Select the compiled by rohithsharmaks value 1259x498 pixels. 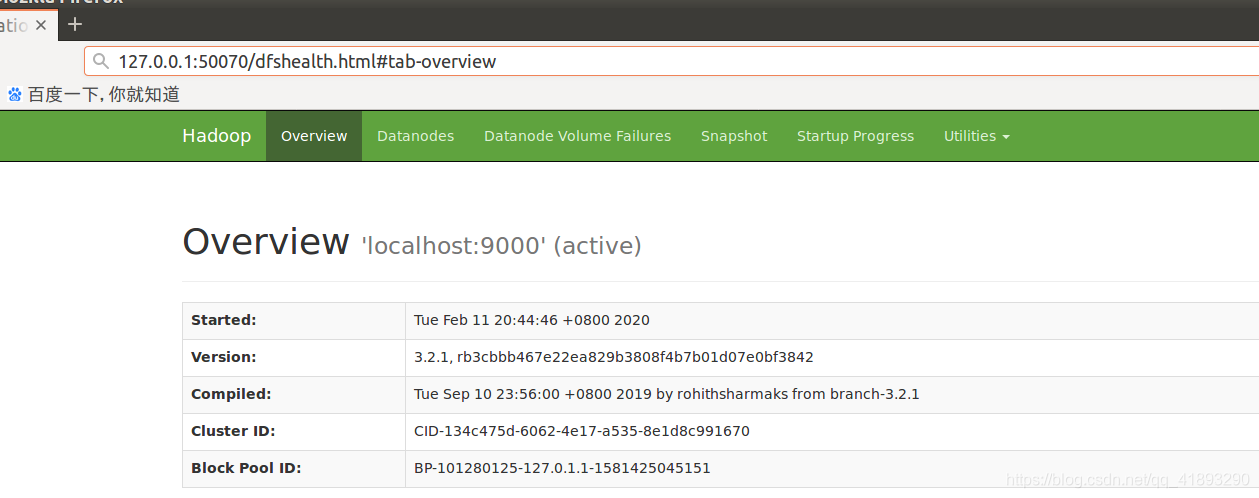tap(667, 394)
